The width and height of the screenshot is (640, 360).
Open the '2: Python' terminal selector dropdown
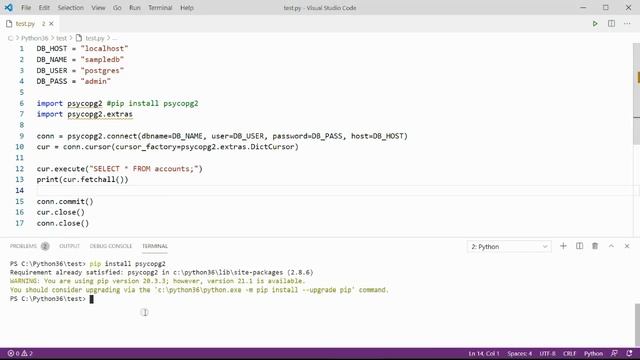(509, 247)
